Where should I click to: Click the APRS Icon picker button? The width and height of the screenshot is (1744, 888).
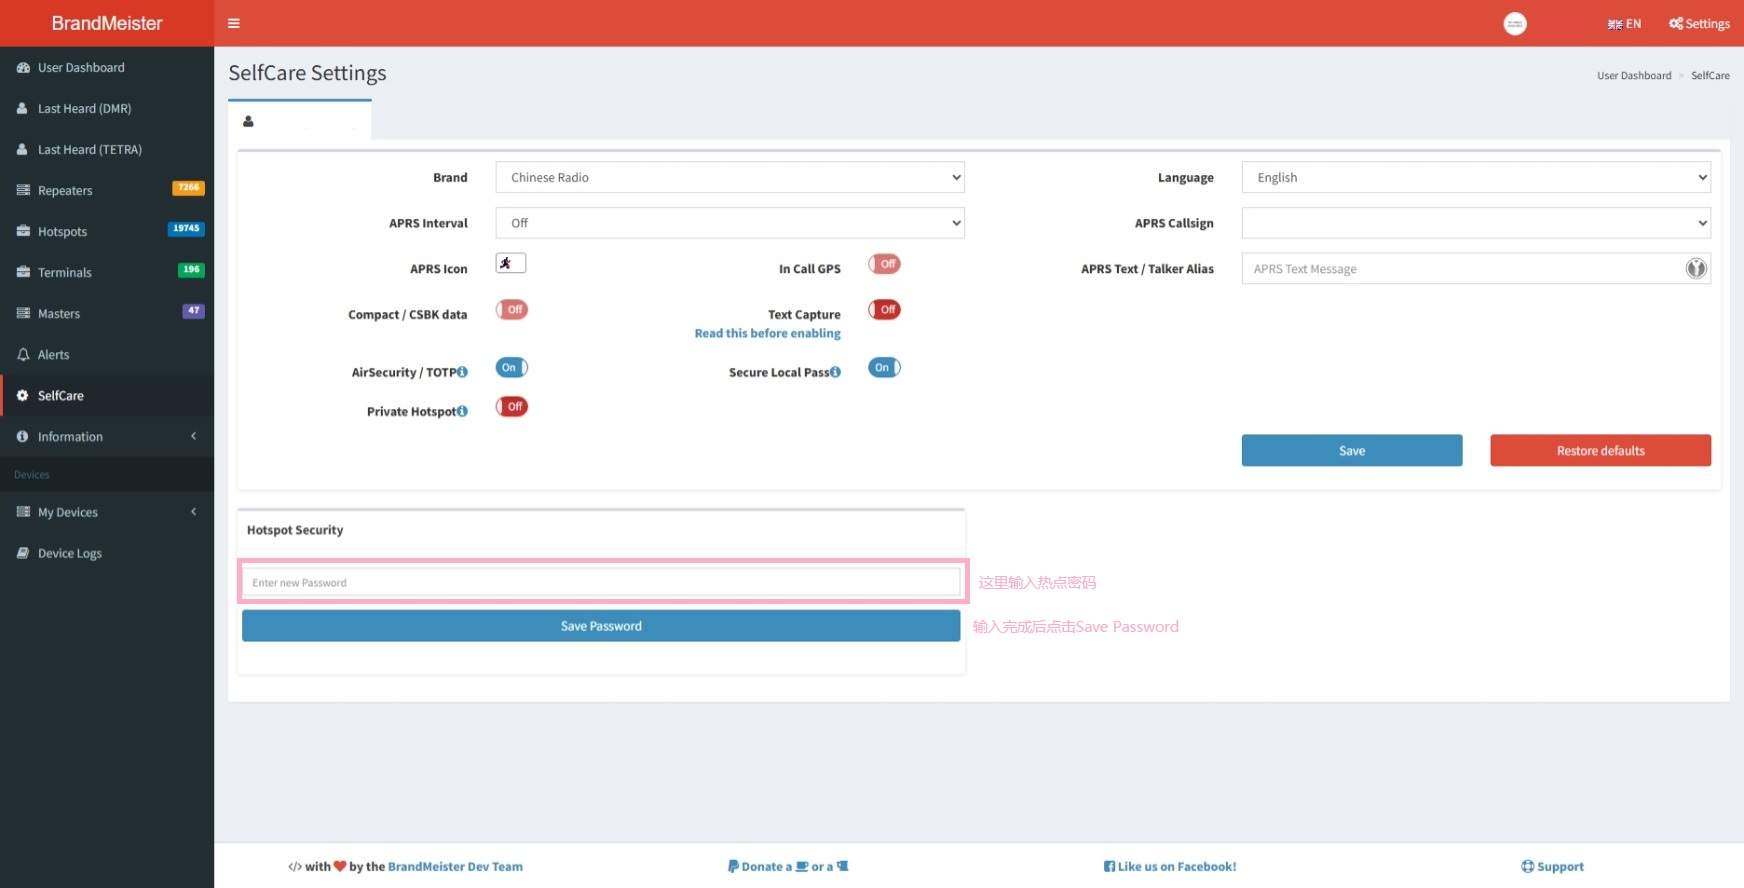click(x=510, y=263)
